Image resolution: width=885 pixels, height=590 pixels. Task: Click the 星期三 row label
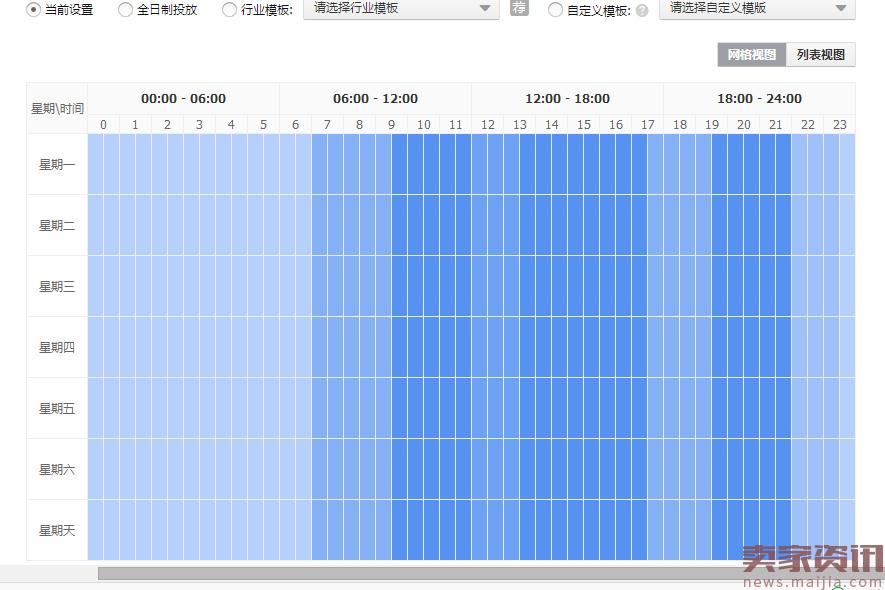click(56, 286)
